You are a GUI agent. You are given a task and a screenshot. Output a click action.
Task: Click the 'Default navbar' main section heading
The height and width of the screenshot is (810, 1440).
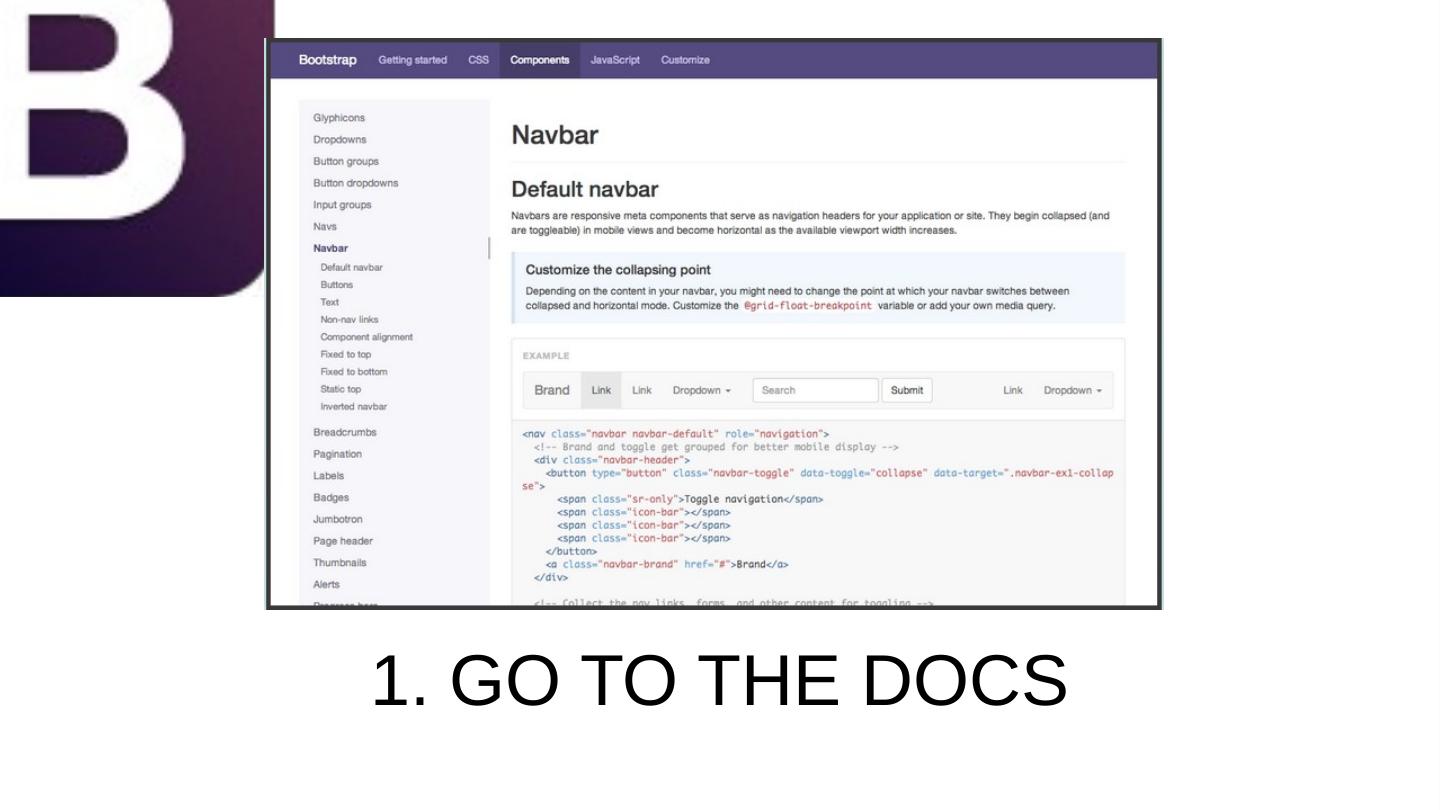click(x=585, y=189)
